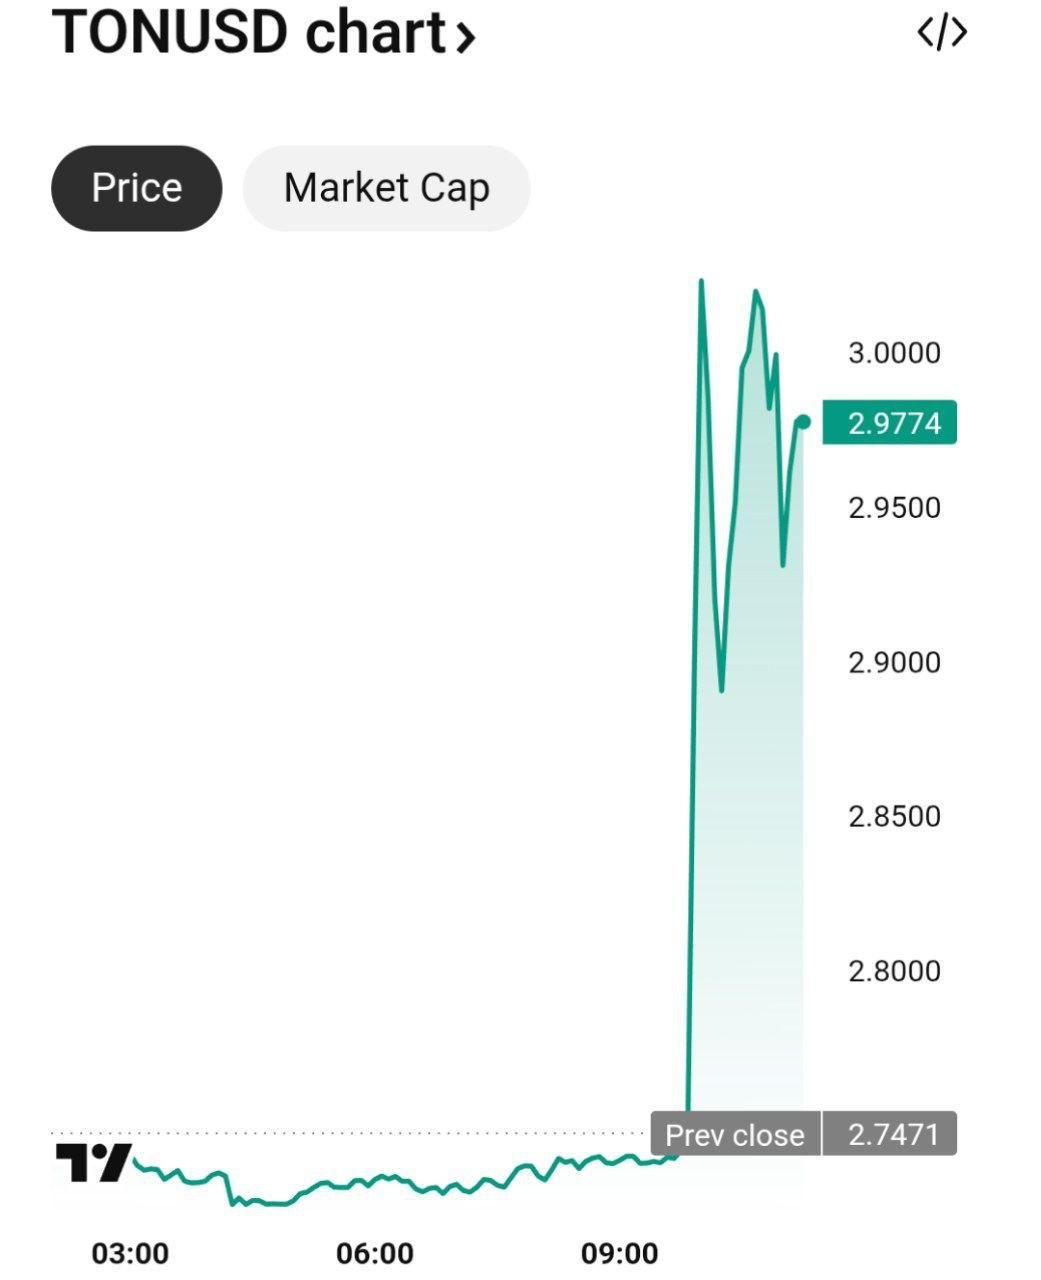The width and height of the screenshot is (1041, 1280).
Task: Switch to Market Cap tab
Action: [386, 188]
